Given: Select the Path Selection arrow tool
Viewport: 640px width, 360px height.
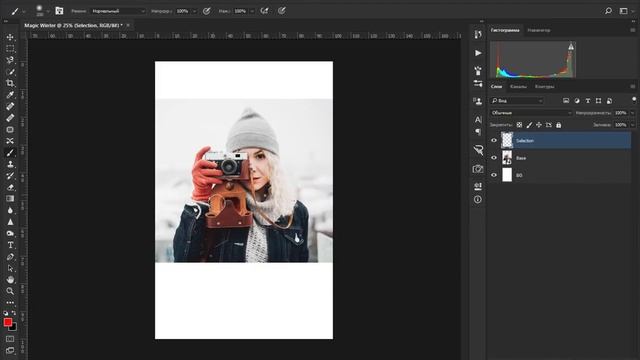Looking at the screenshot, I should tap(10, 268).
